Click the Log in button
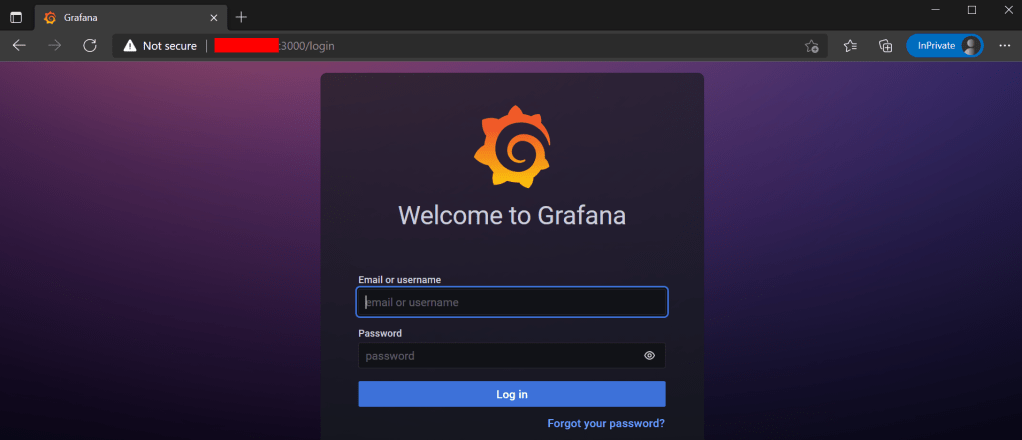The width and height of the screenshot is (1022, 440). coord(512,394)
